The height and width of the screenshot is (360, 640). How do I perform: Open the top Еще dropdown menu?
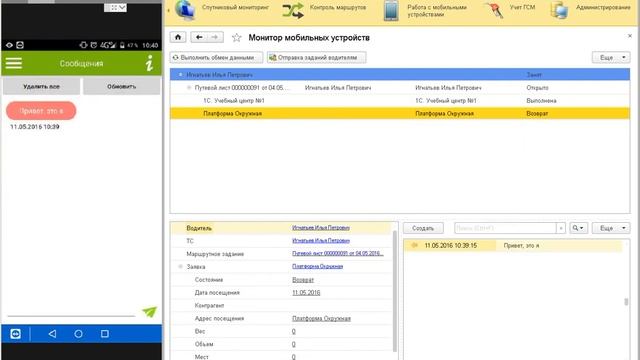pos(611,58)
